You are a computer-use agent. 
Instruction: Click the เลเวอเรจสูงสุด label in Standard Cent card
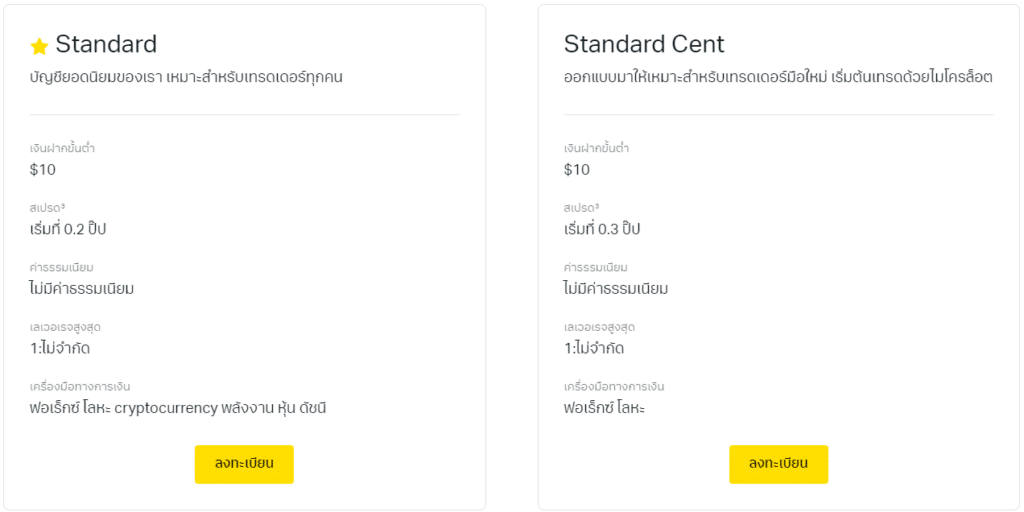tap(600, 327)
